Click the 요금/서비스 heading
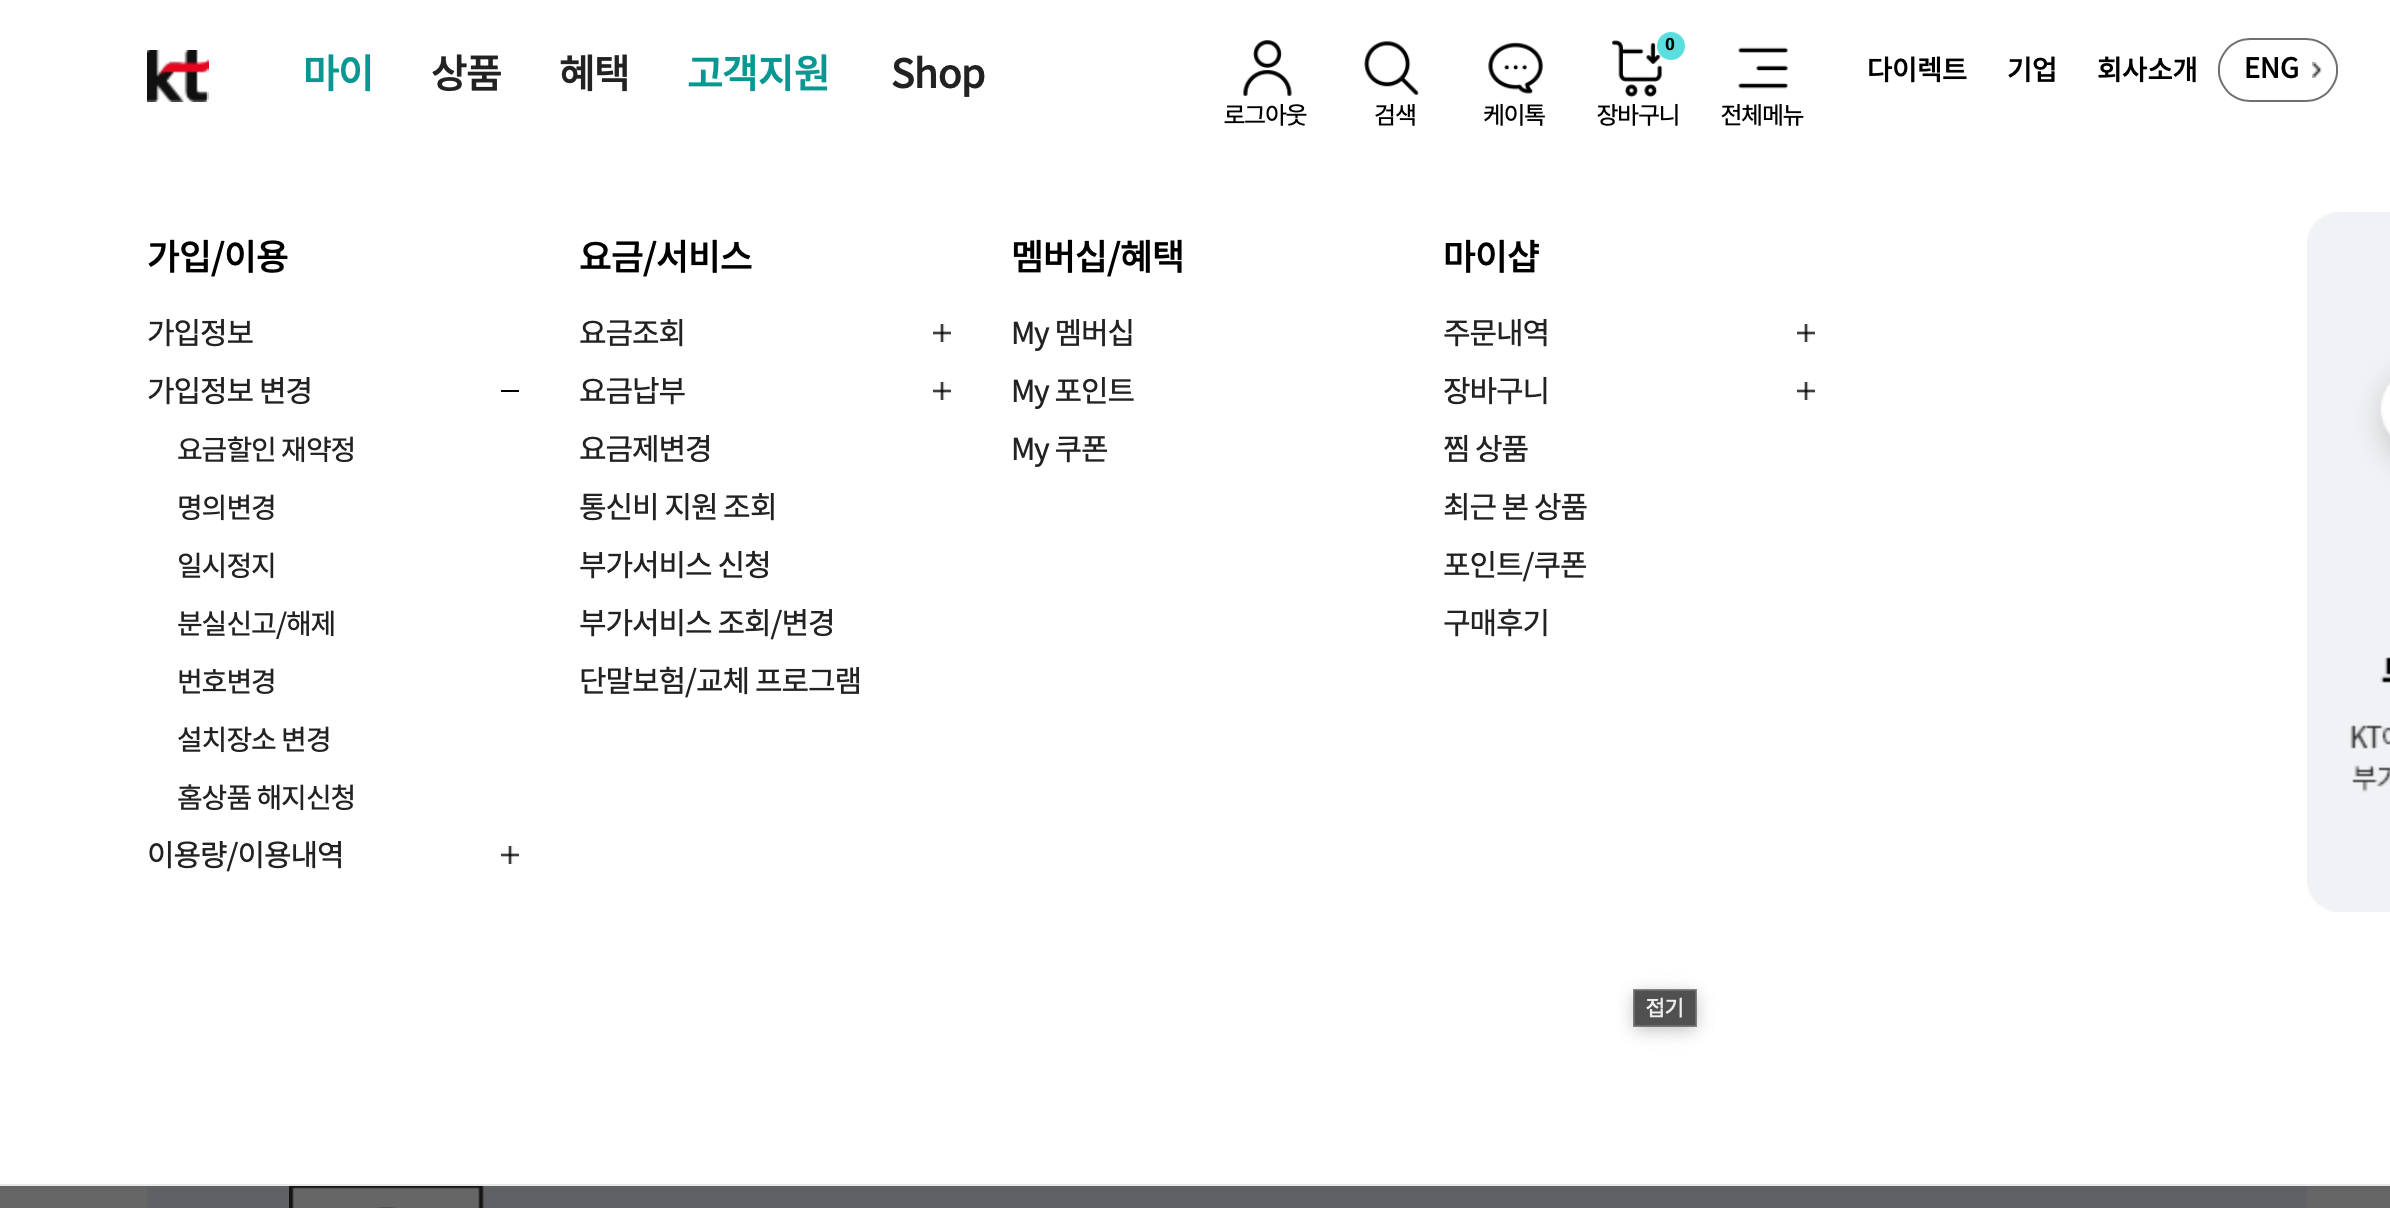 [x=666, y=256]
